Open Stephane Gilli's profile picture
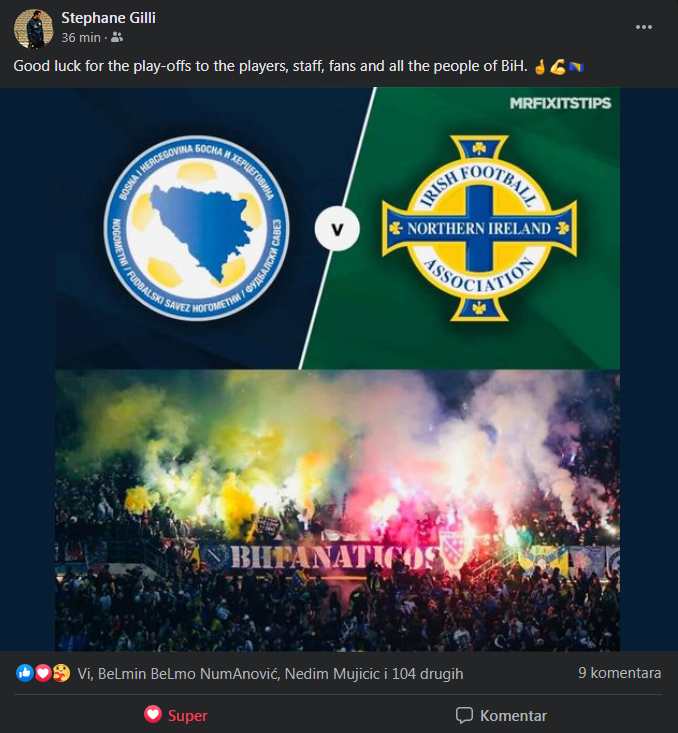This screenshot has width=678, height=733. click(33, 29)
